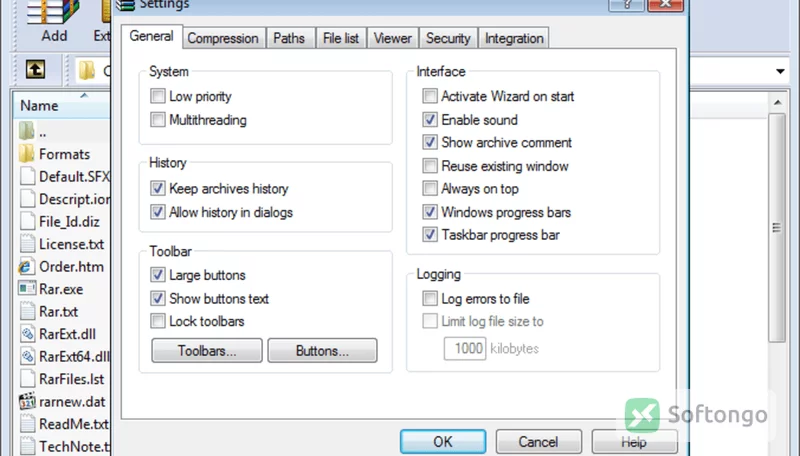
Task: Toggle Allow history in dialogs
Action: pos(158,212)
